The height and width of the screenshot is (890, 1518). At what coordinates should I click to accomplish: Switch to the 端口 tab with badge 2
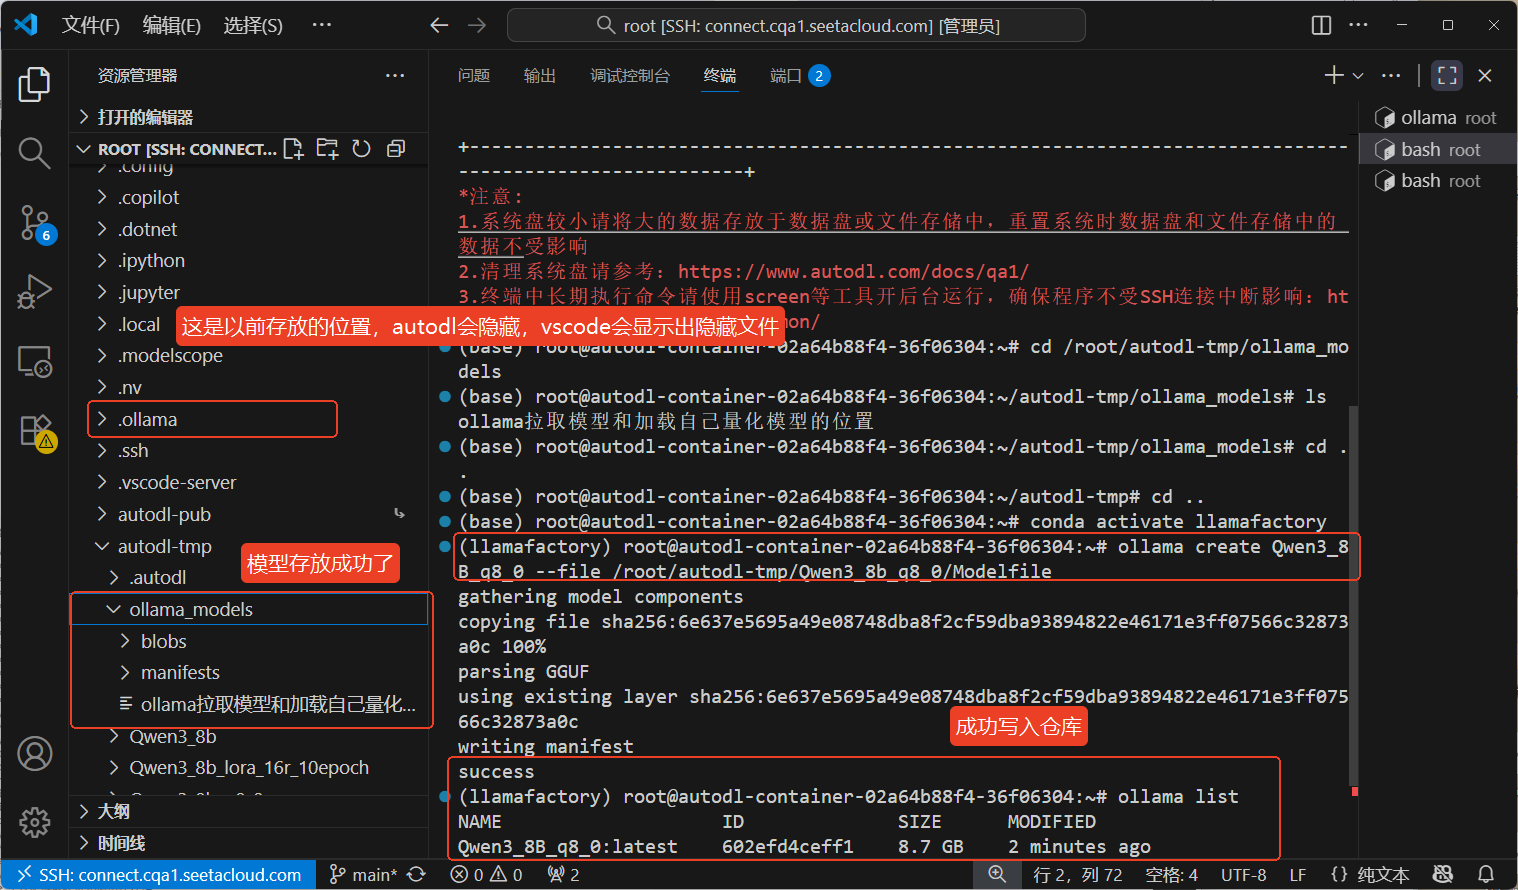pyautogui.click(x=800, y=75)
